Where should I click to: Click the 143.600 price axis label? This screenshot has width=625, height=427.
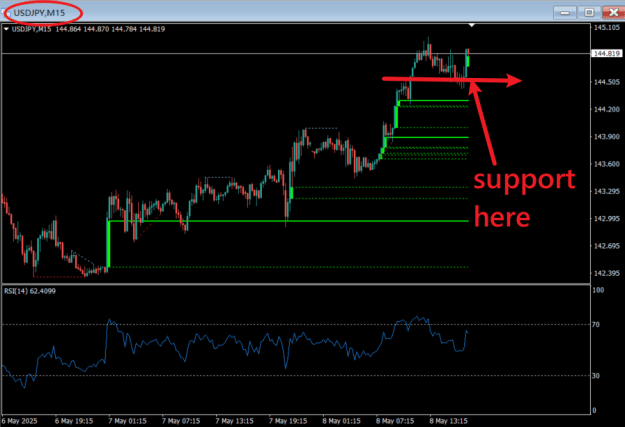point(607,164)
